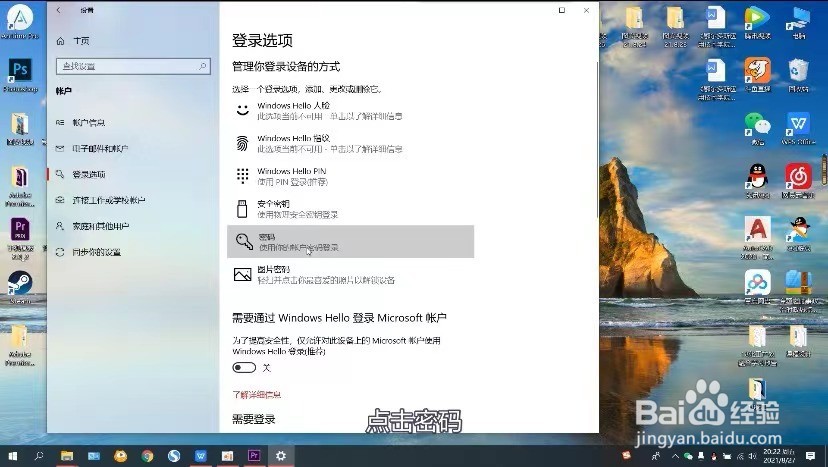The image size is (828, 467).
Task: Open the Windows Hello PIN option
Action: (350, 176)
